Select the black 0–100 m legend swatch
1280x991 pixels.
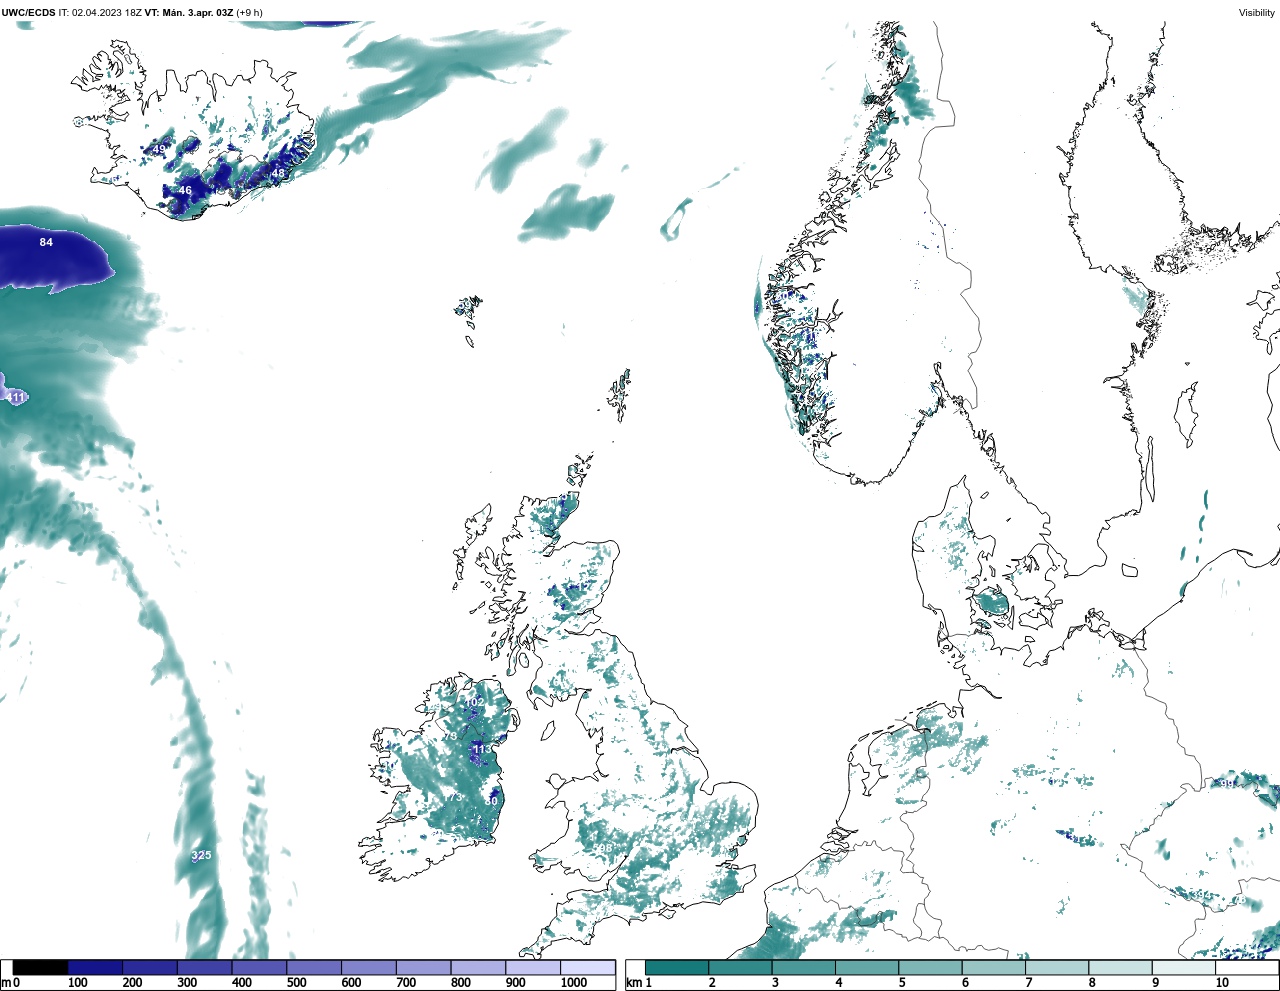coord(41,967)
